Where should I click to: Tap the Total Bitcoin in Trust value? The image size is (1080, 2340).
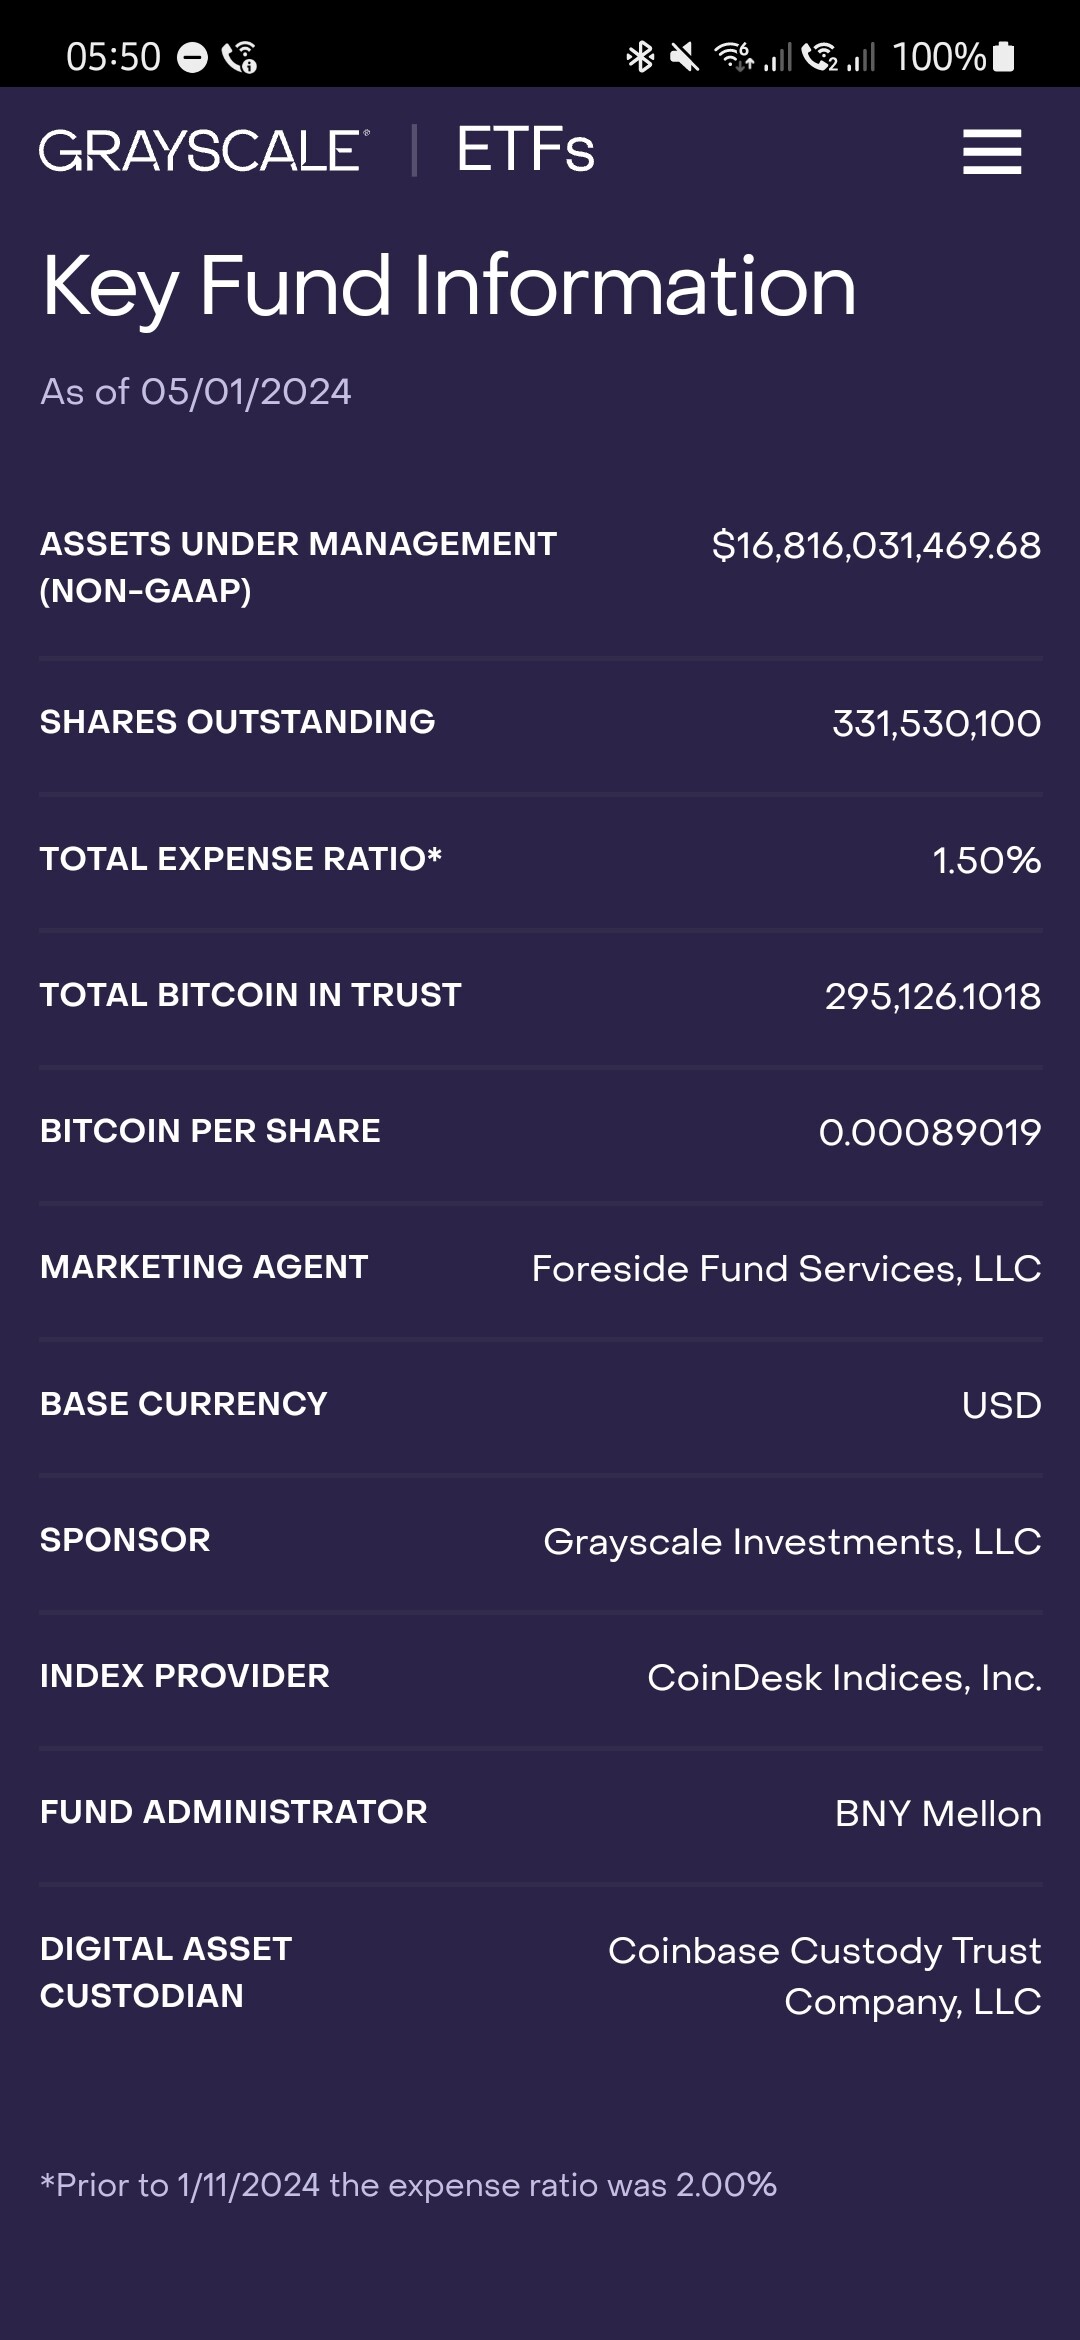(932, 997)
